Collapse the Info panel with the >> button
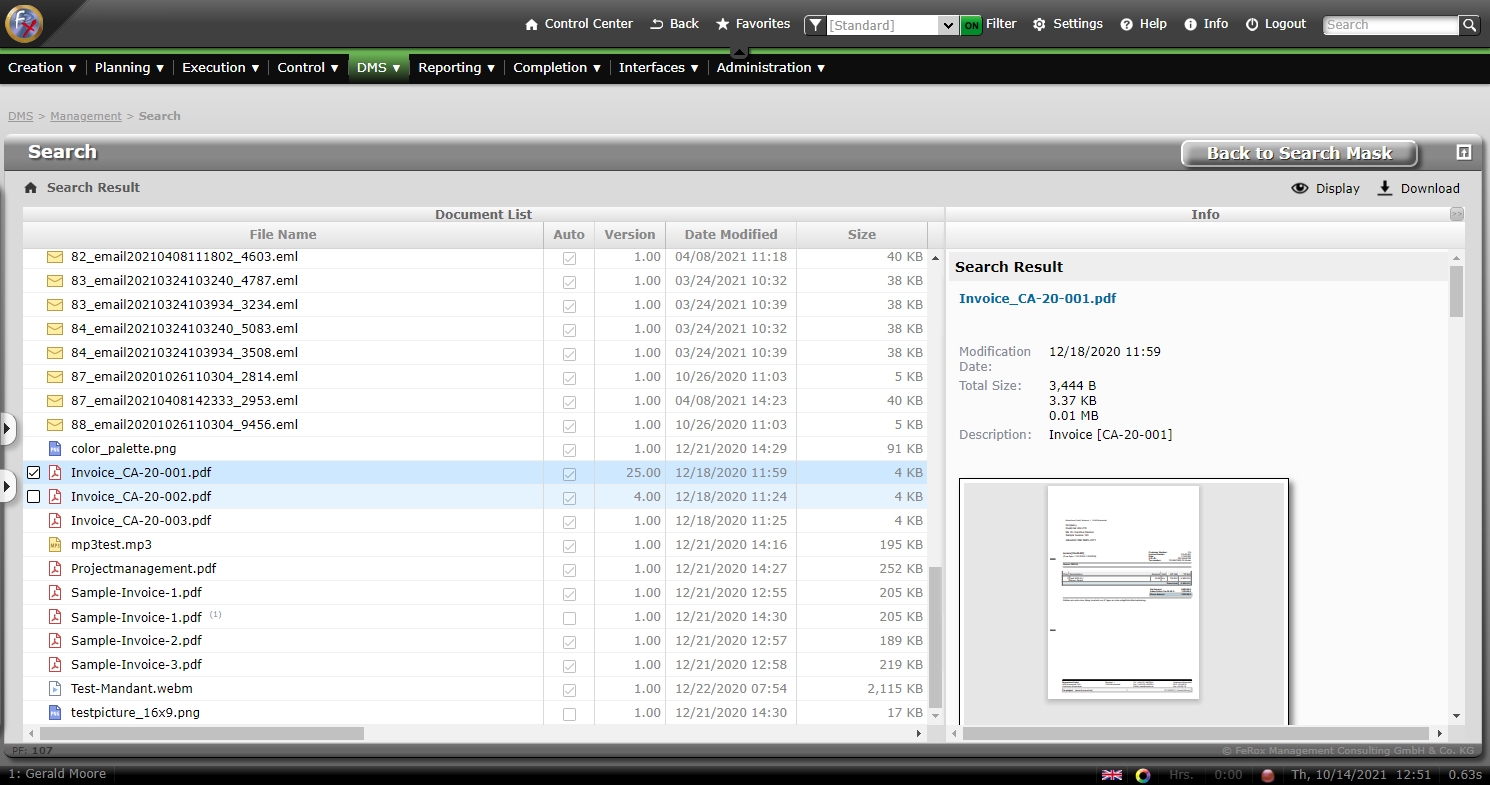 click(x=1457, y=214)
